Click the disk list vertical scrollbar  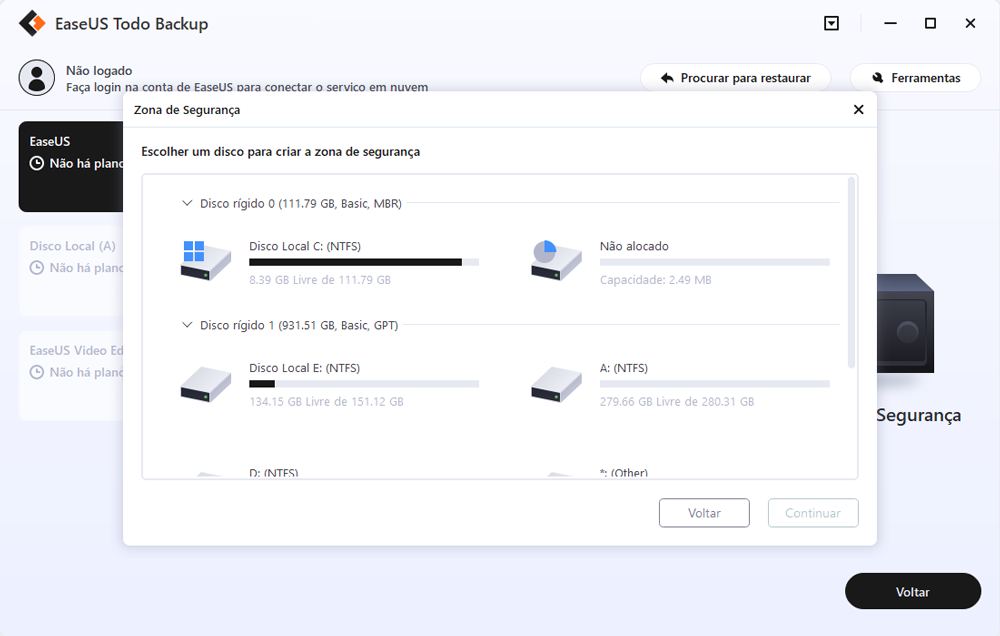(851, 272)
